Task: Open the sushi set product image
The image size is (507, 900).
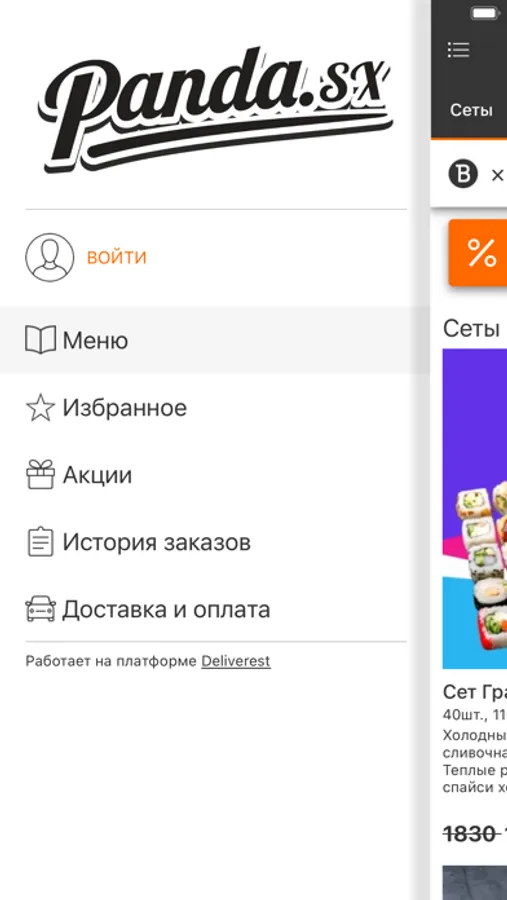Action: coord(474,509)
